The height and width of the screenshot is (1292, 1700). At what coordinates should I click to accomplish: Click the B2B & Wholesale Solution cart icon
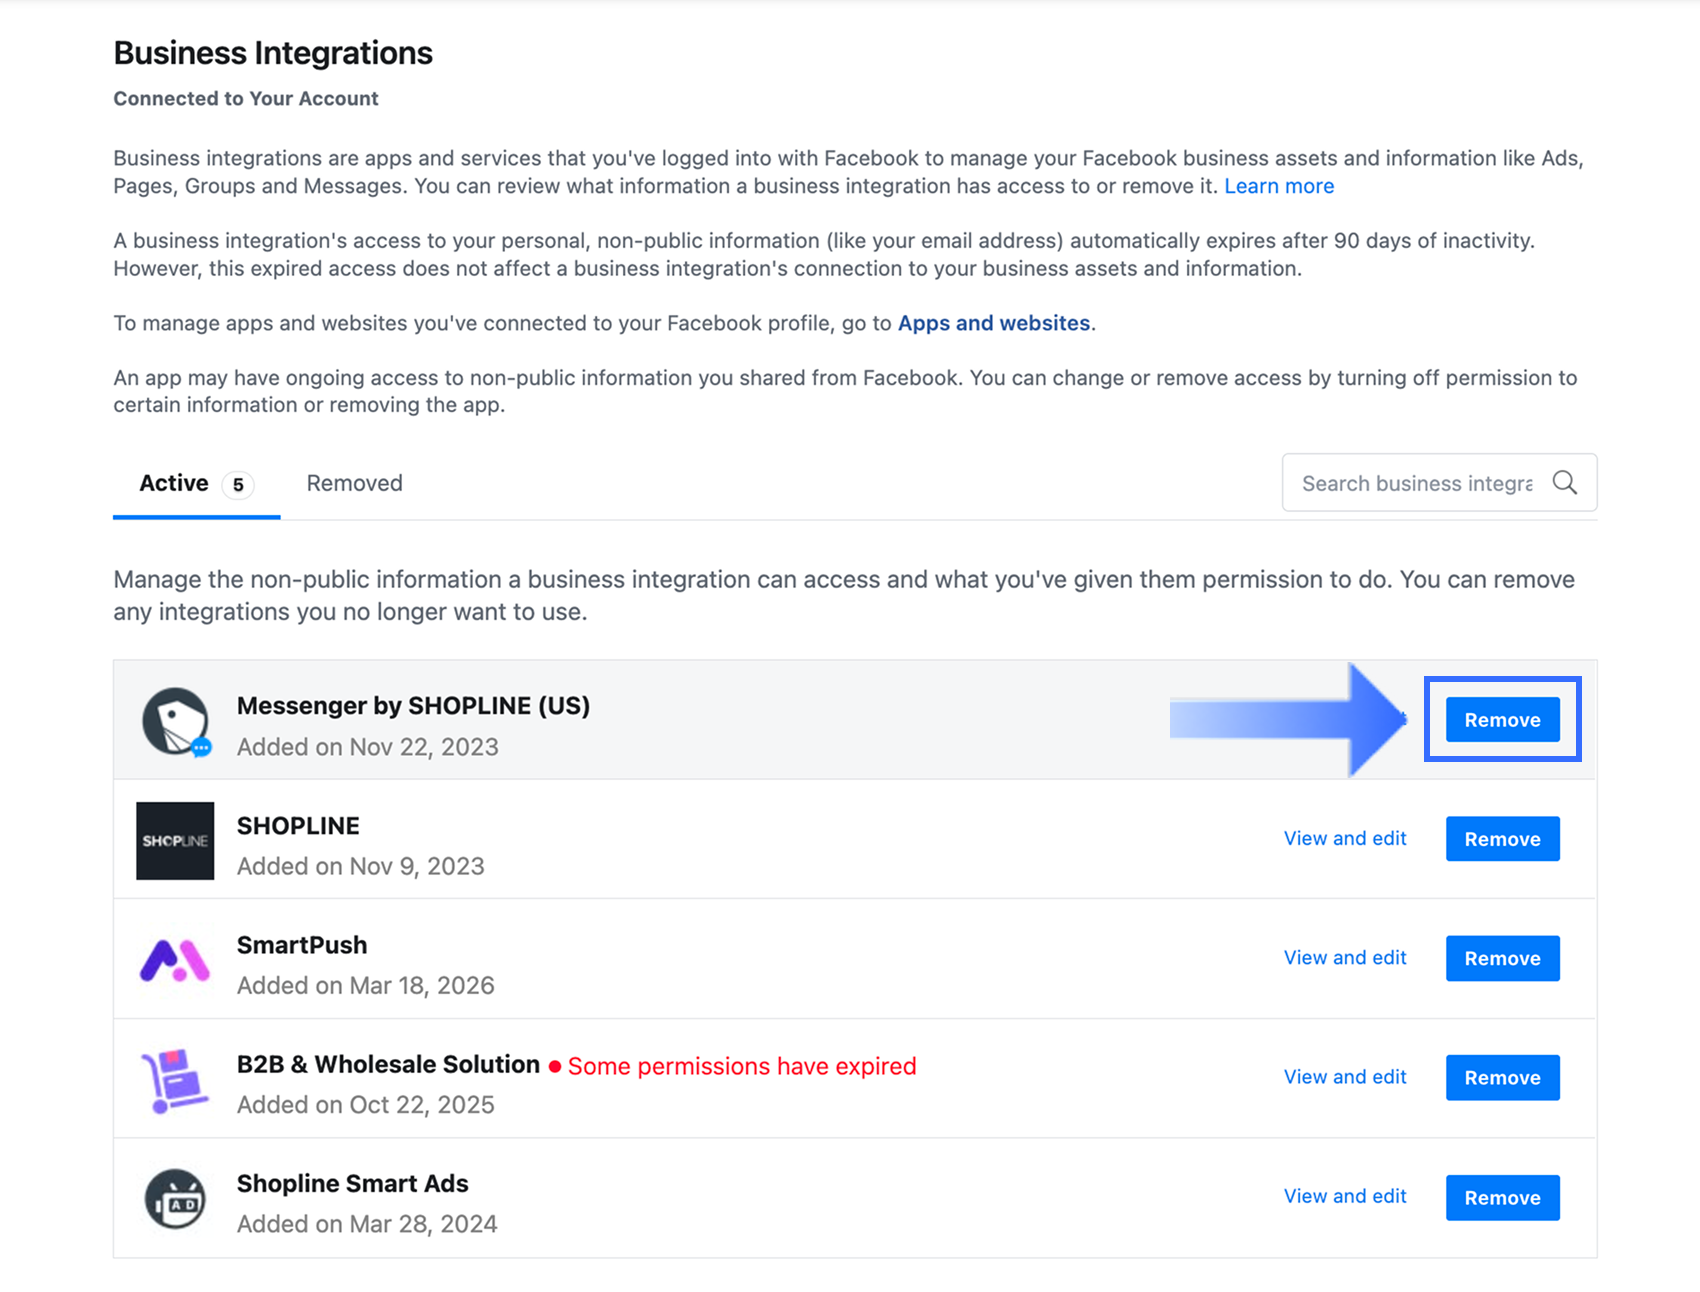coord(175,1080)
